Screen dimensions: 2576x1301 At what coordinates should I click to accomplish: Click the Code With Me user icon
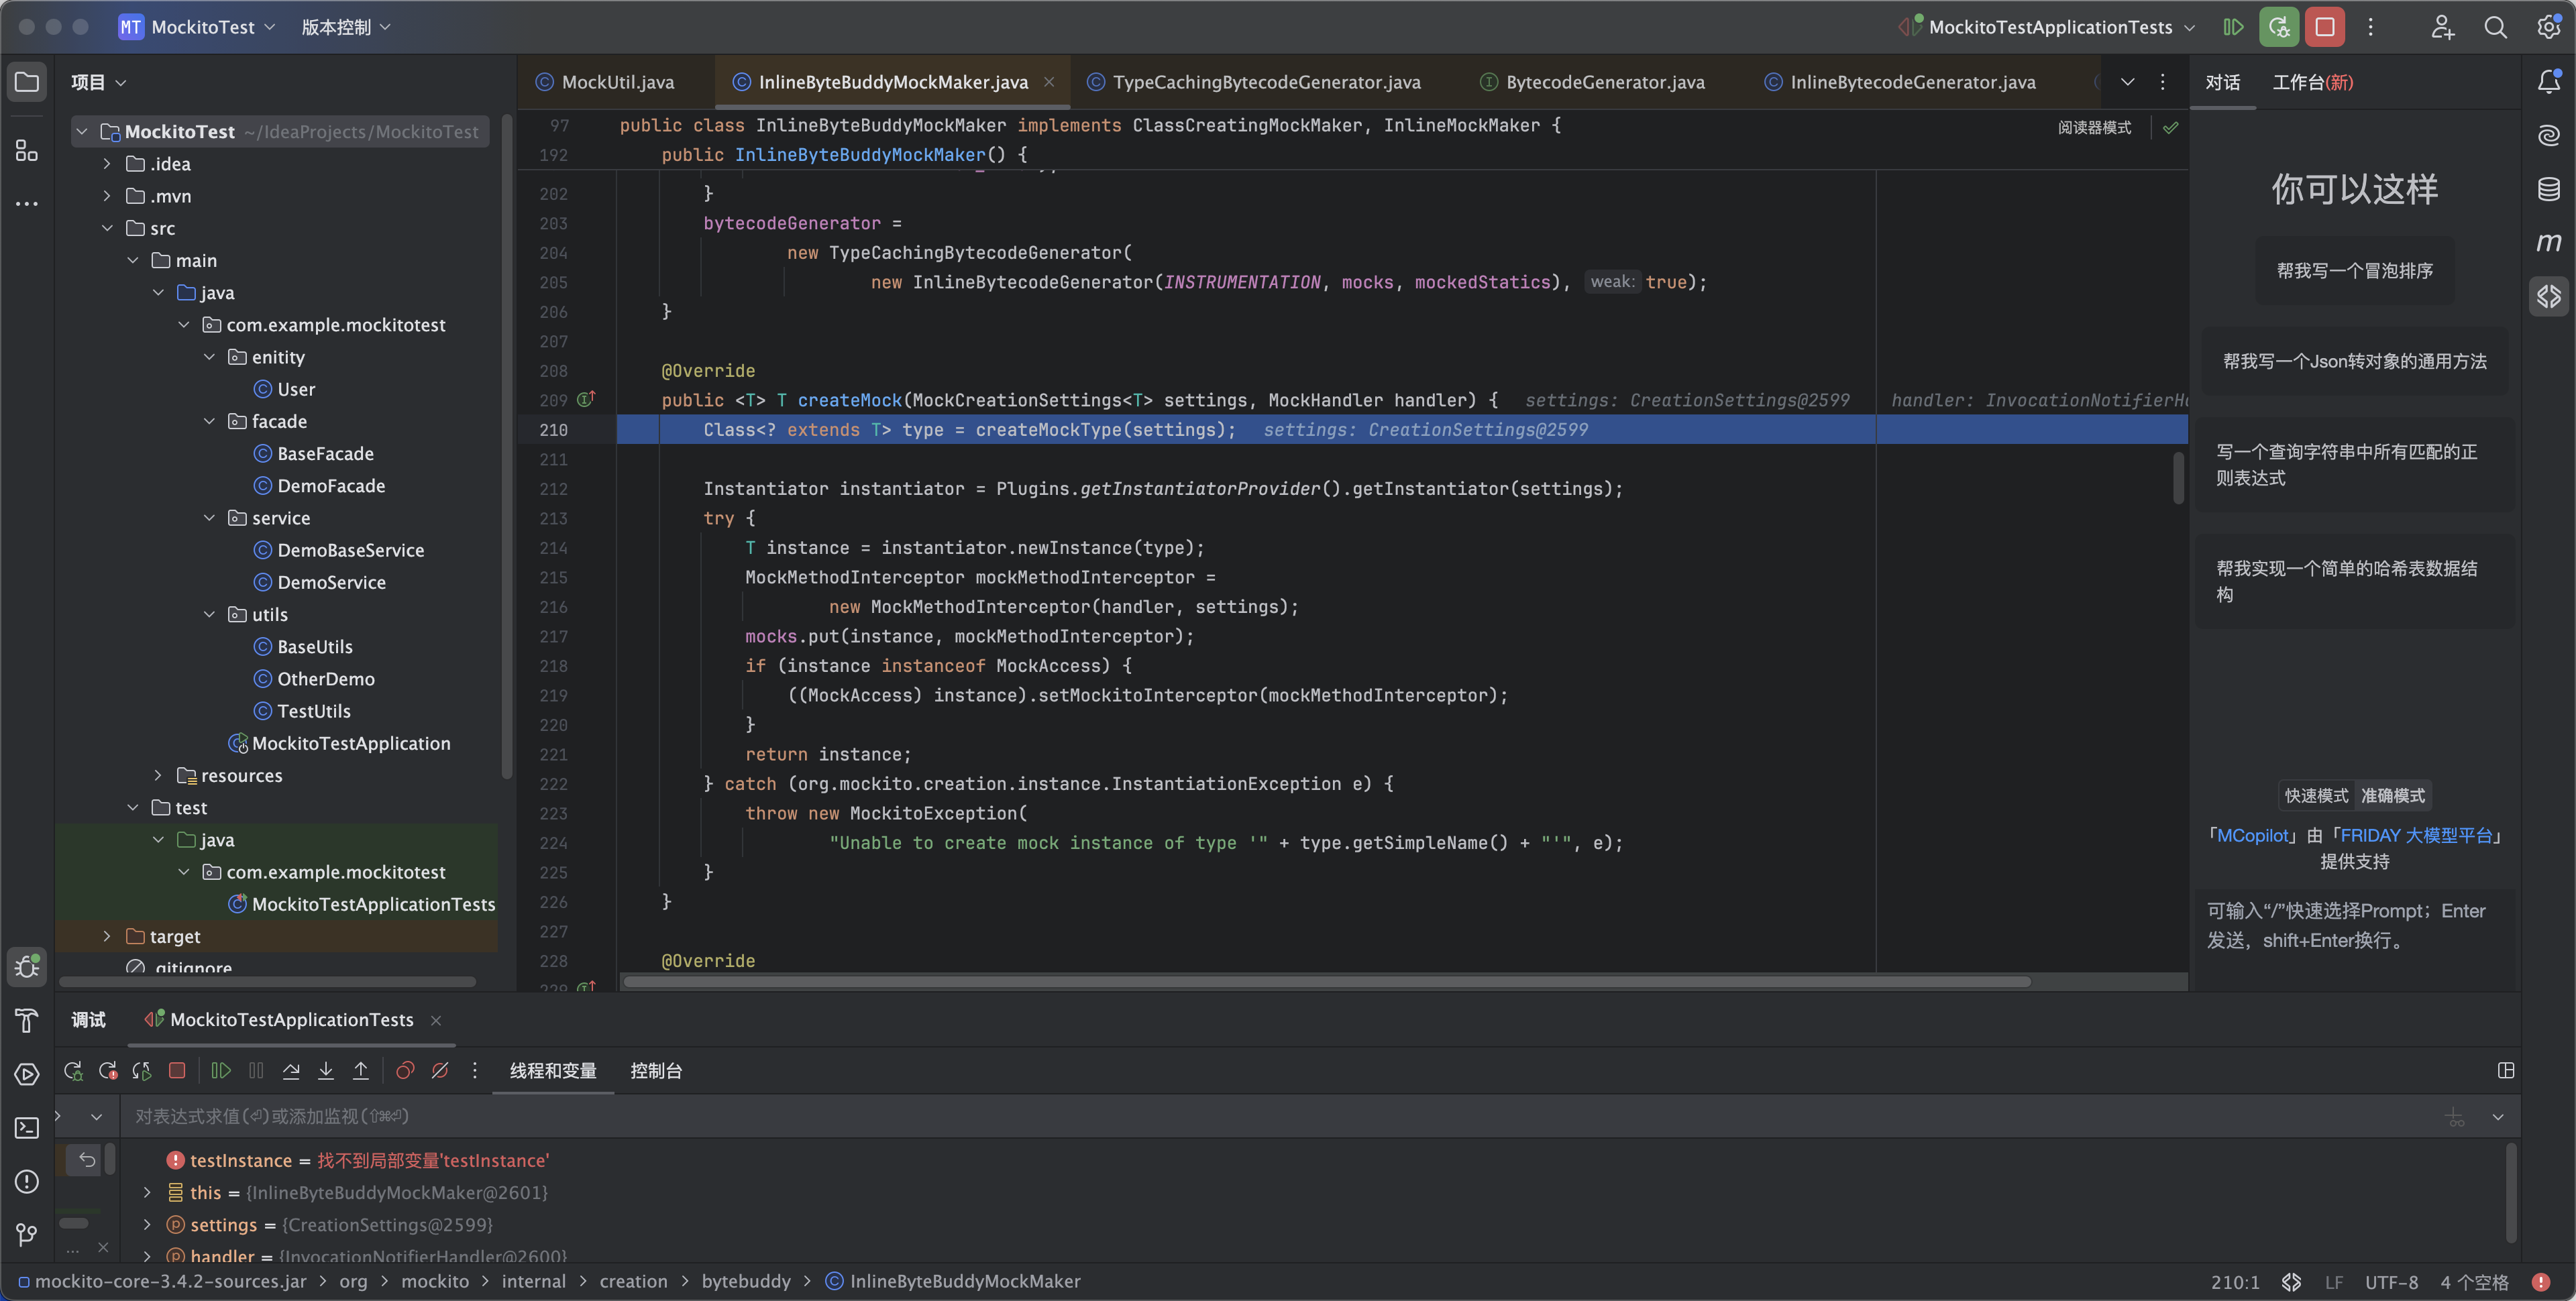click(2442, 27)
